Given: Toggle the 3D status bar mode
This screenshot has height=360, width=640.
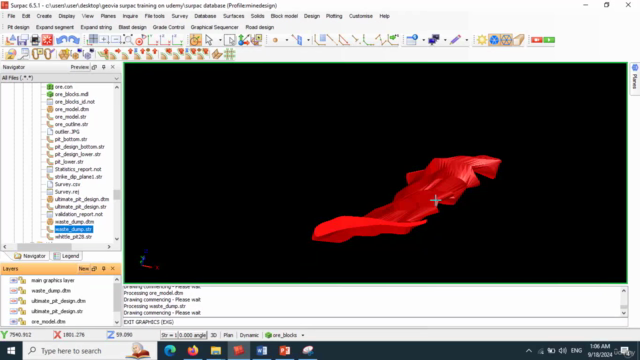Looking at the screenshot, I should (213, 335).
